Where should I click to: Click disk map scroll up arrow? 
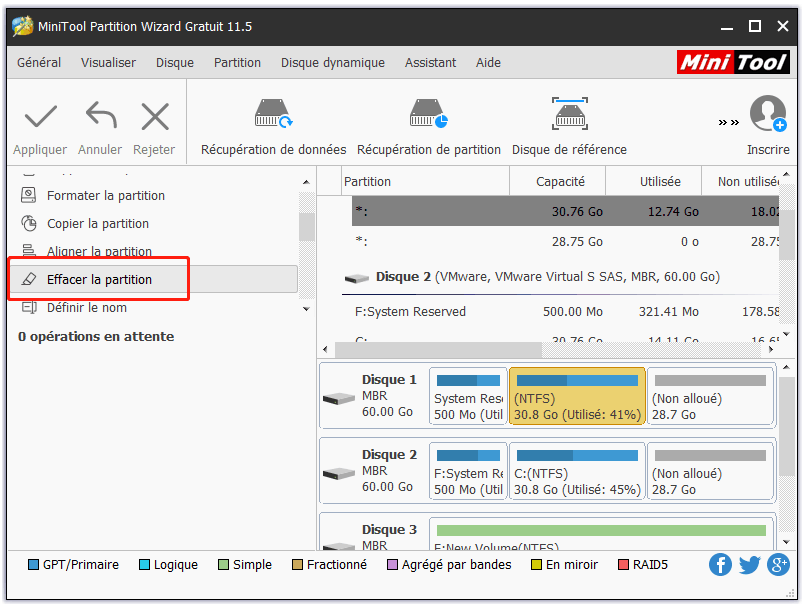coord(787,367)
